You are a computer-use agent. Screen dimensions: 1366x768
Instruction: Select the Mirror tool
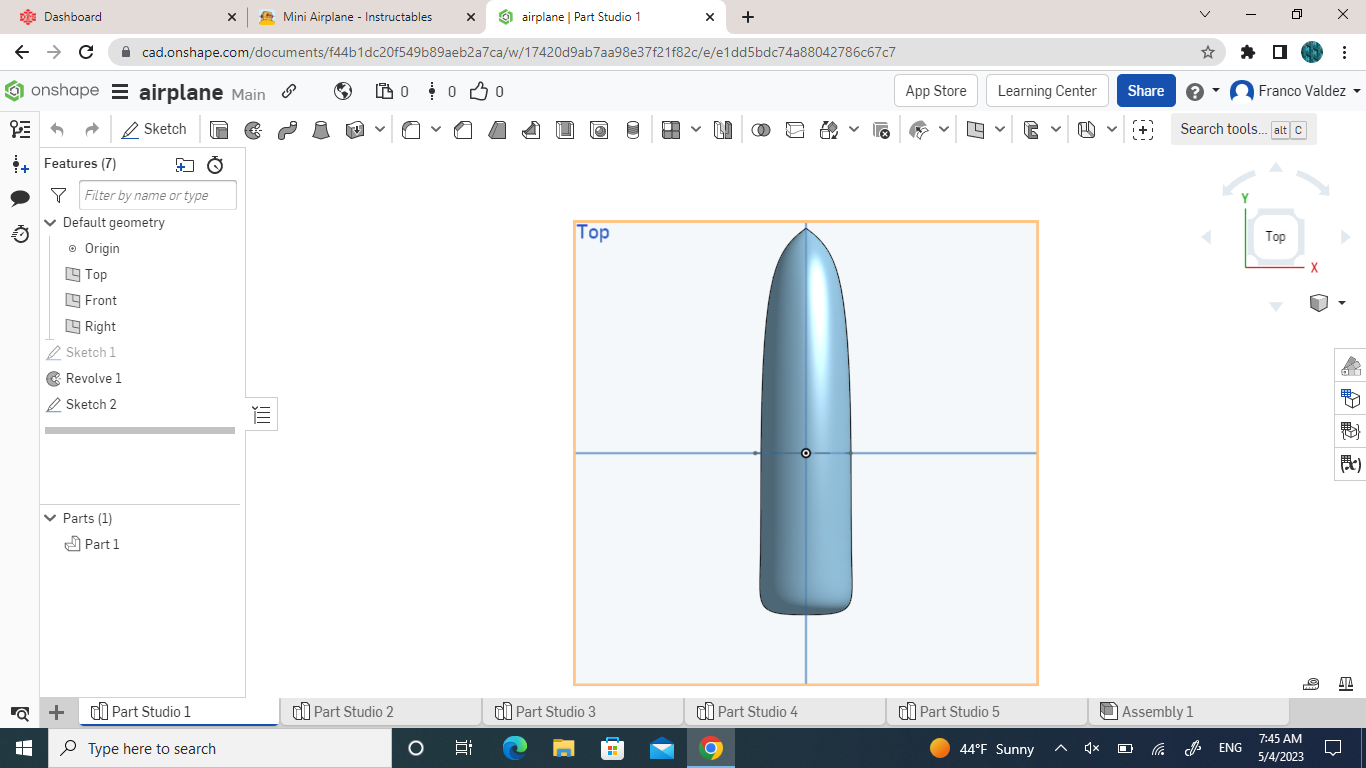tap(722, 130)
